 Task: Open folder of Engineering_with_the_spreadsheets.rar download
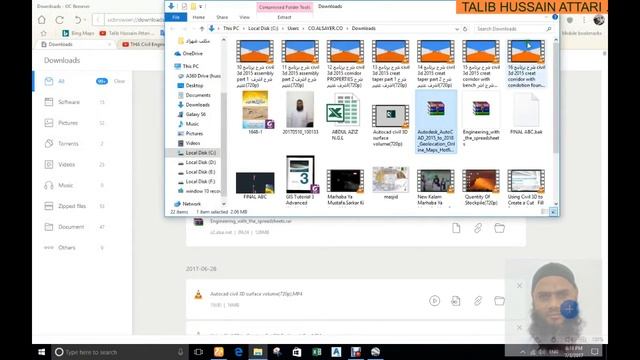click(x=499, y=228)
